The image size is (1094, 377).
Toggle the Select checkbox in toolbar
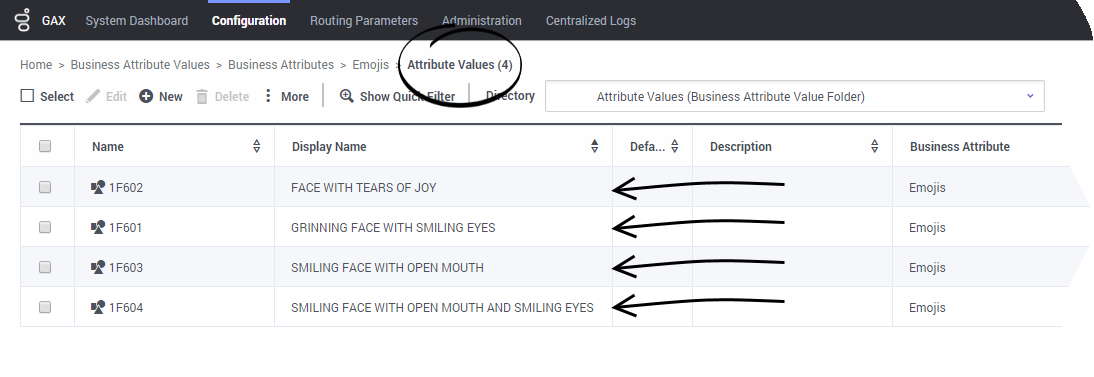pos(27,96)
